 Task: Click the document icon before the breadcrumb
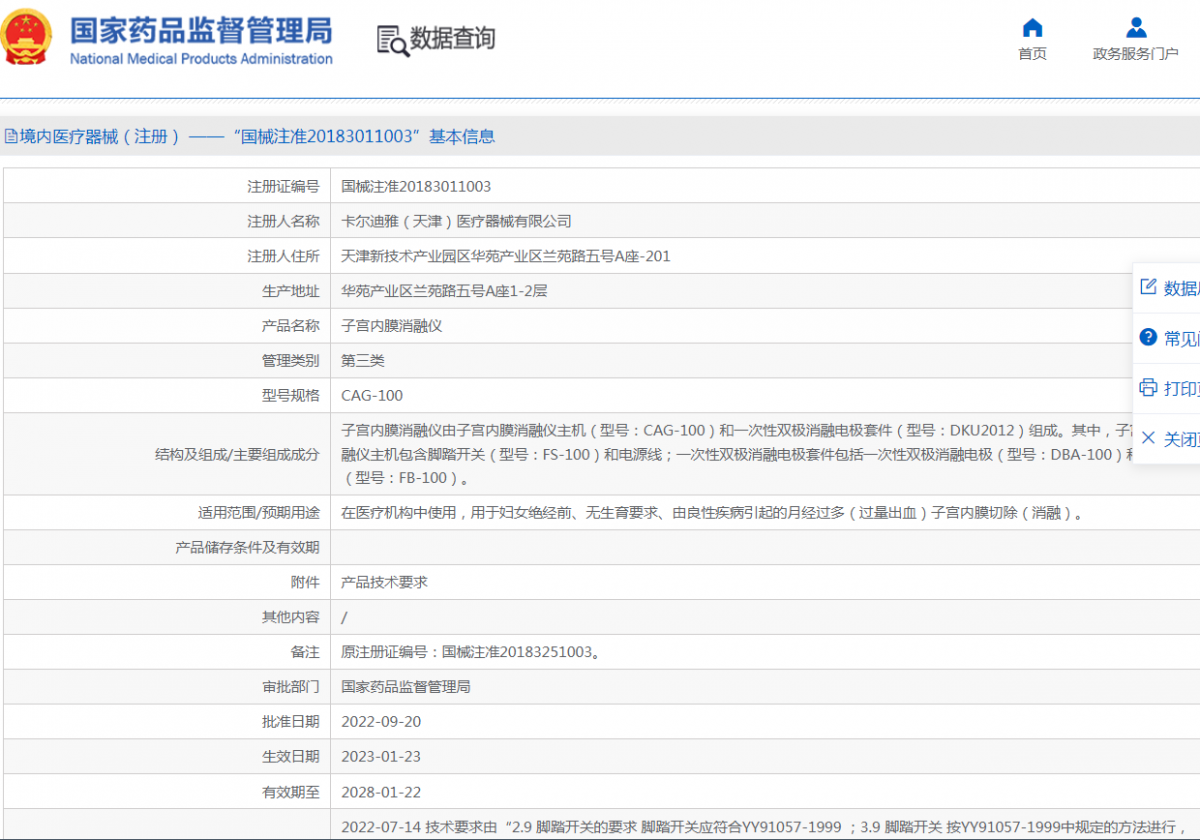[10, 135]
